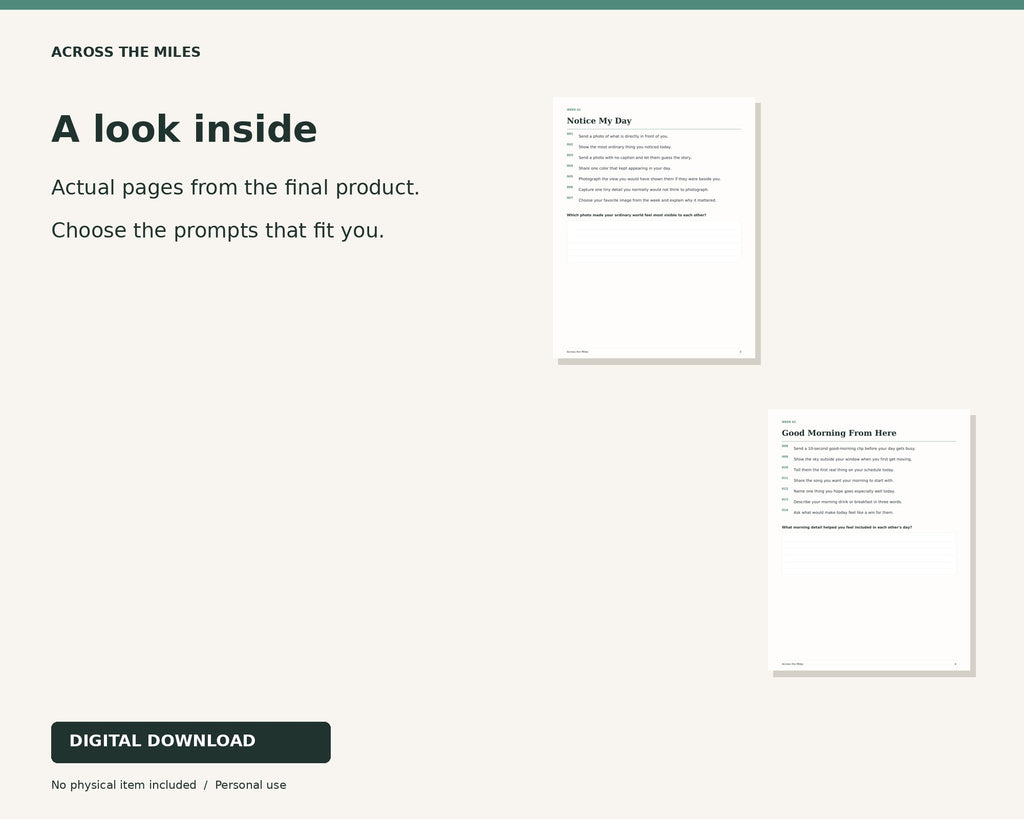Click 'Share one color that kept appearing' prompt
Image resolution: width=1024 pixels, height=819 pixels.
click(x=624, y=169)
